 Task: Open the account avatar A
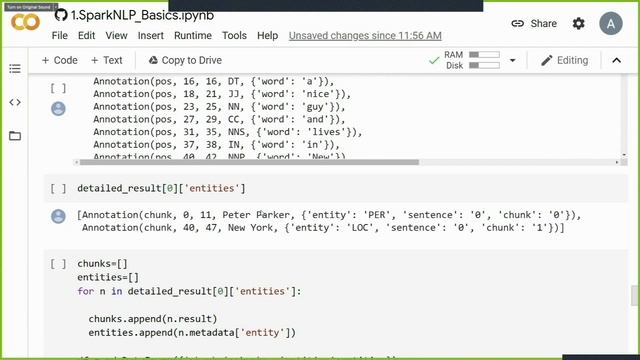click(x=611, y=24)
